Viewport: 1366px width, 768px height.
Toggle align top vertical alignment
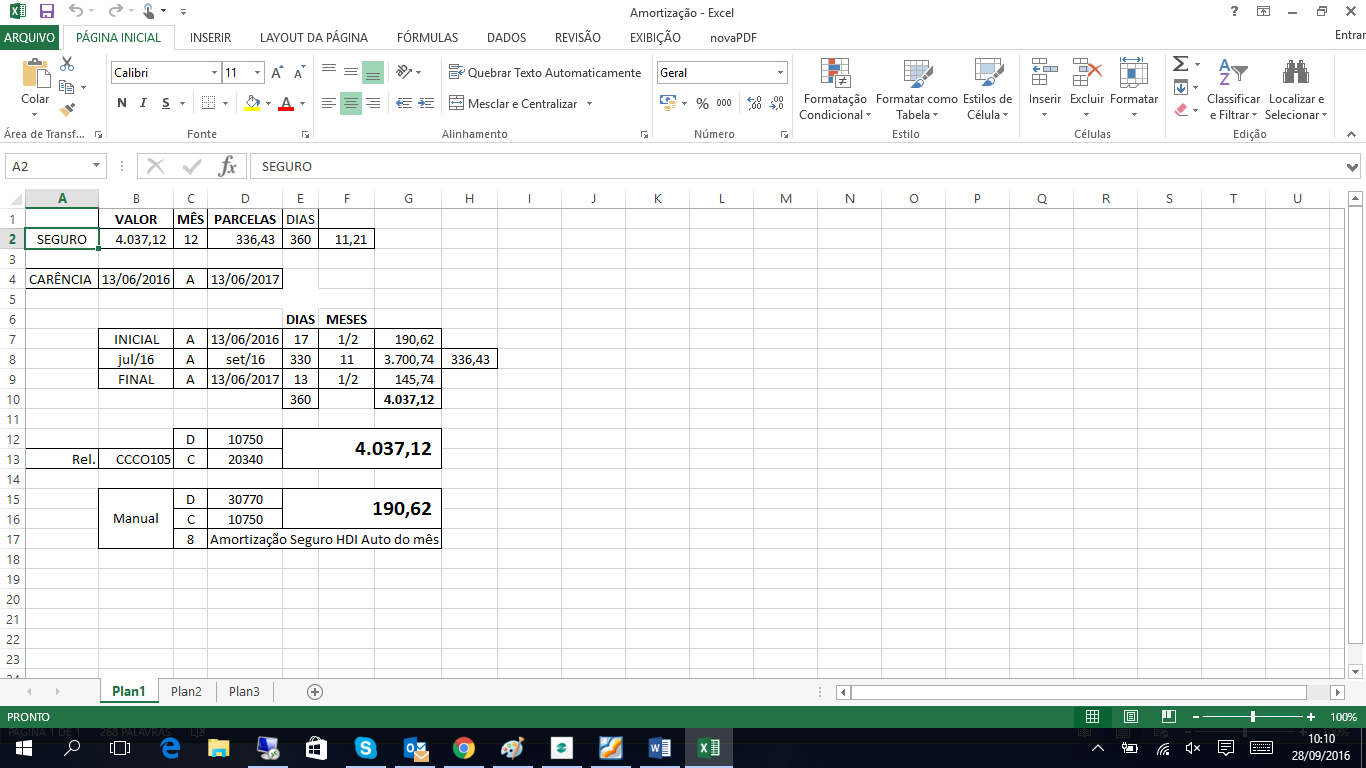tap(329, 72)
